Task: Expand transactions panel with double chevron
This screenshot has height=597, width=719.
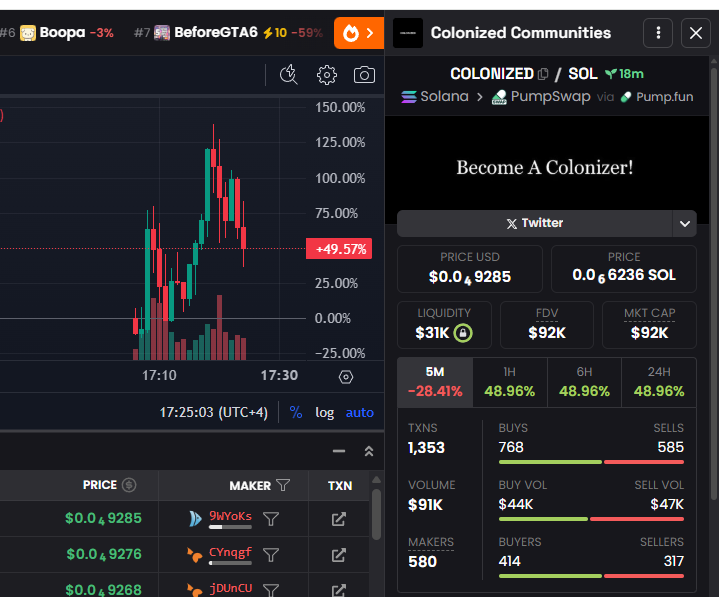Action: (x=369, y=451)
